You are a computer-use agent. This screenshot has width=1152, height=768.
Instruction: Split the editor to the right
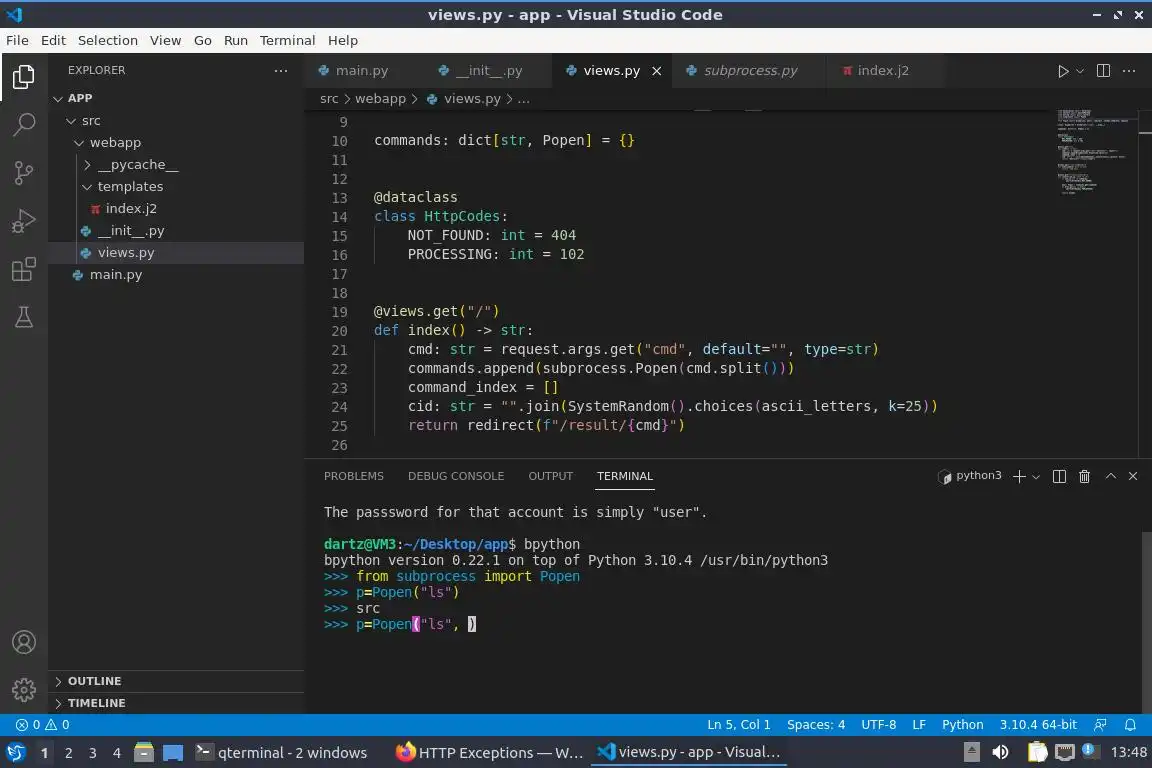coord(1104,71)
